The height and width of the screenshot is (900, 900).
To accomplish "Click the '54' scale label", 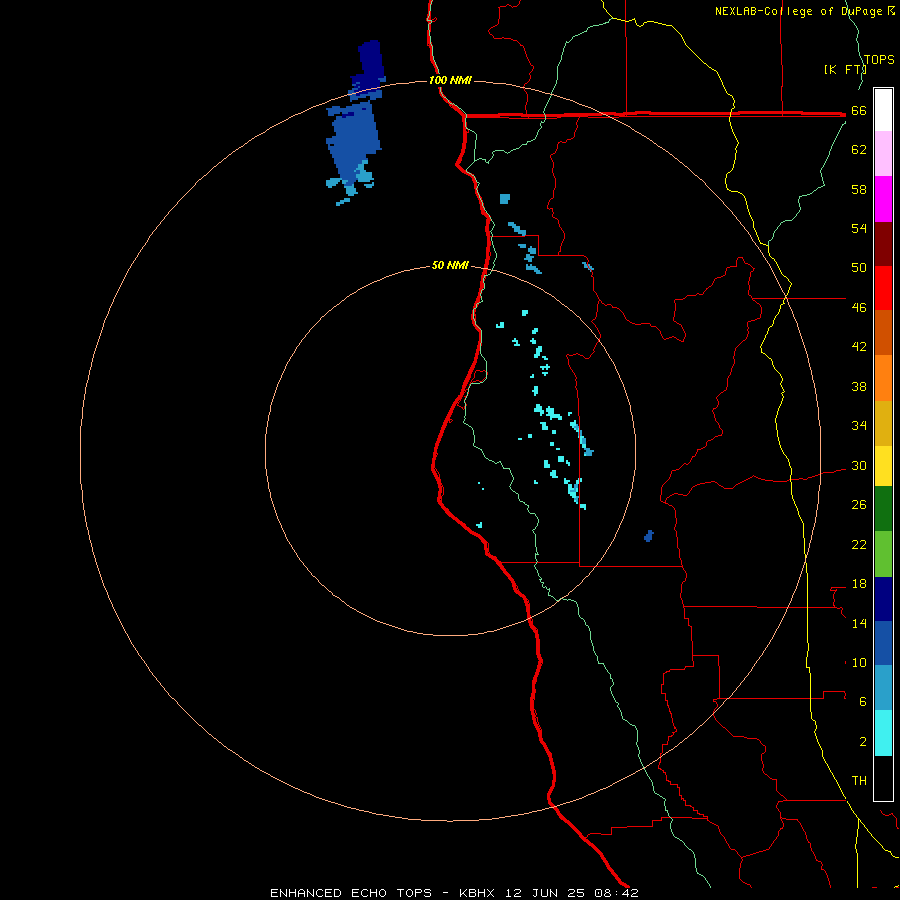I will 859,228.
